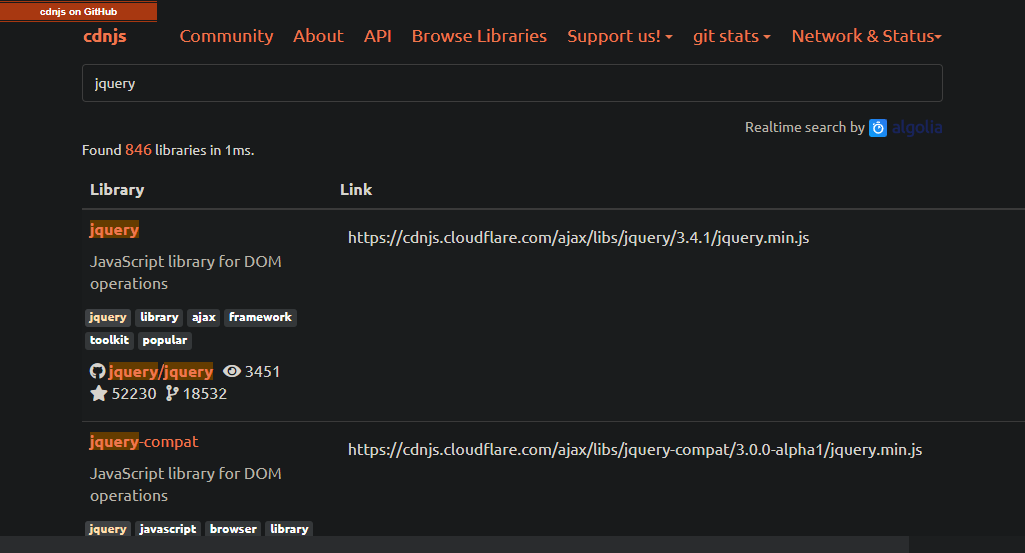Click the watchers eye icon beside 3451
Screen dimensions: 1025x553
[231, 371]
